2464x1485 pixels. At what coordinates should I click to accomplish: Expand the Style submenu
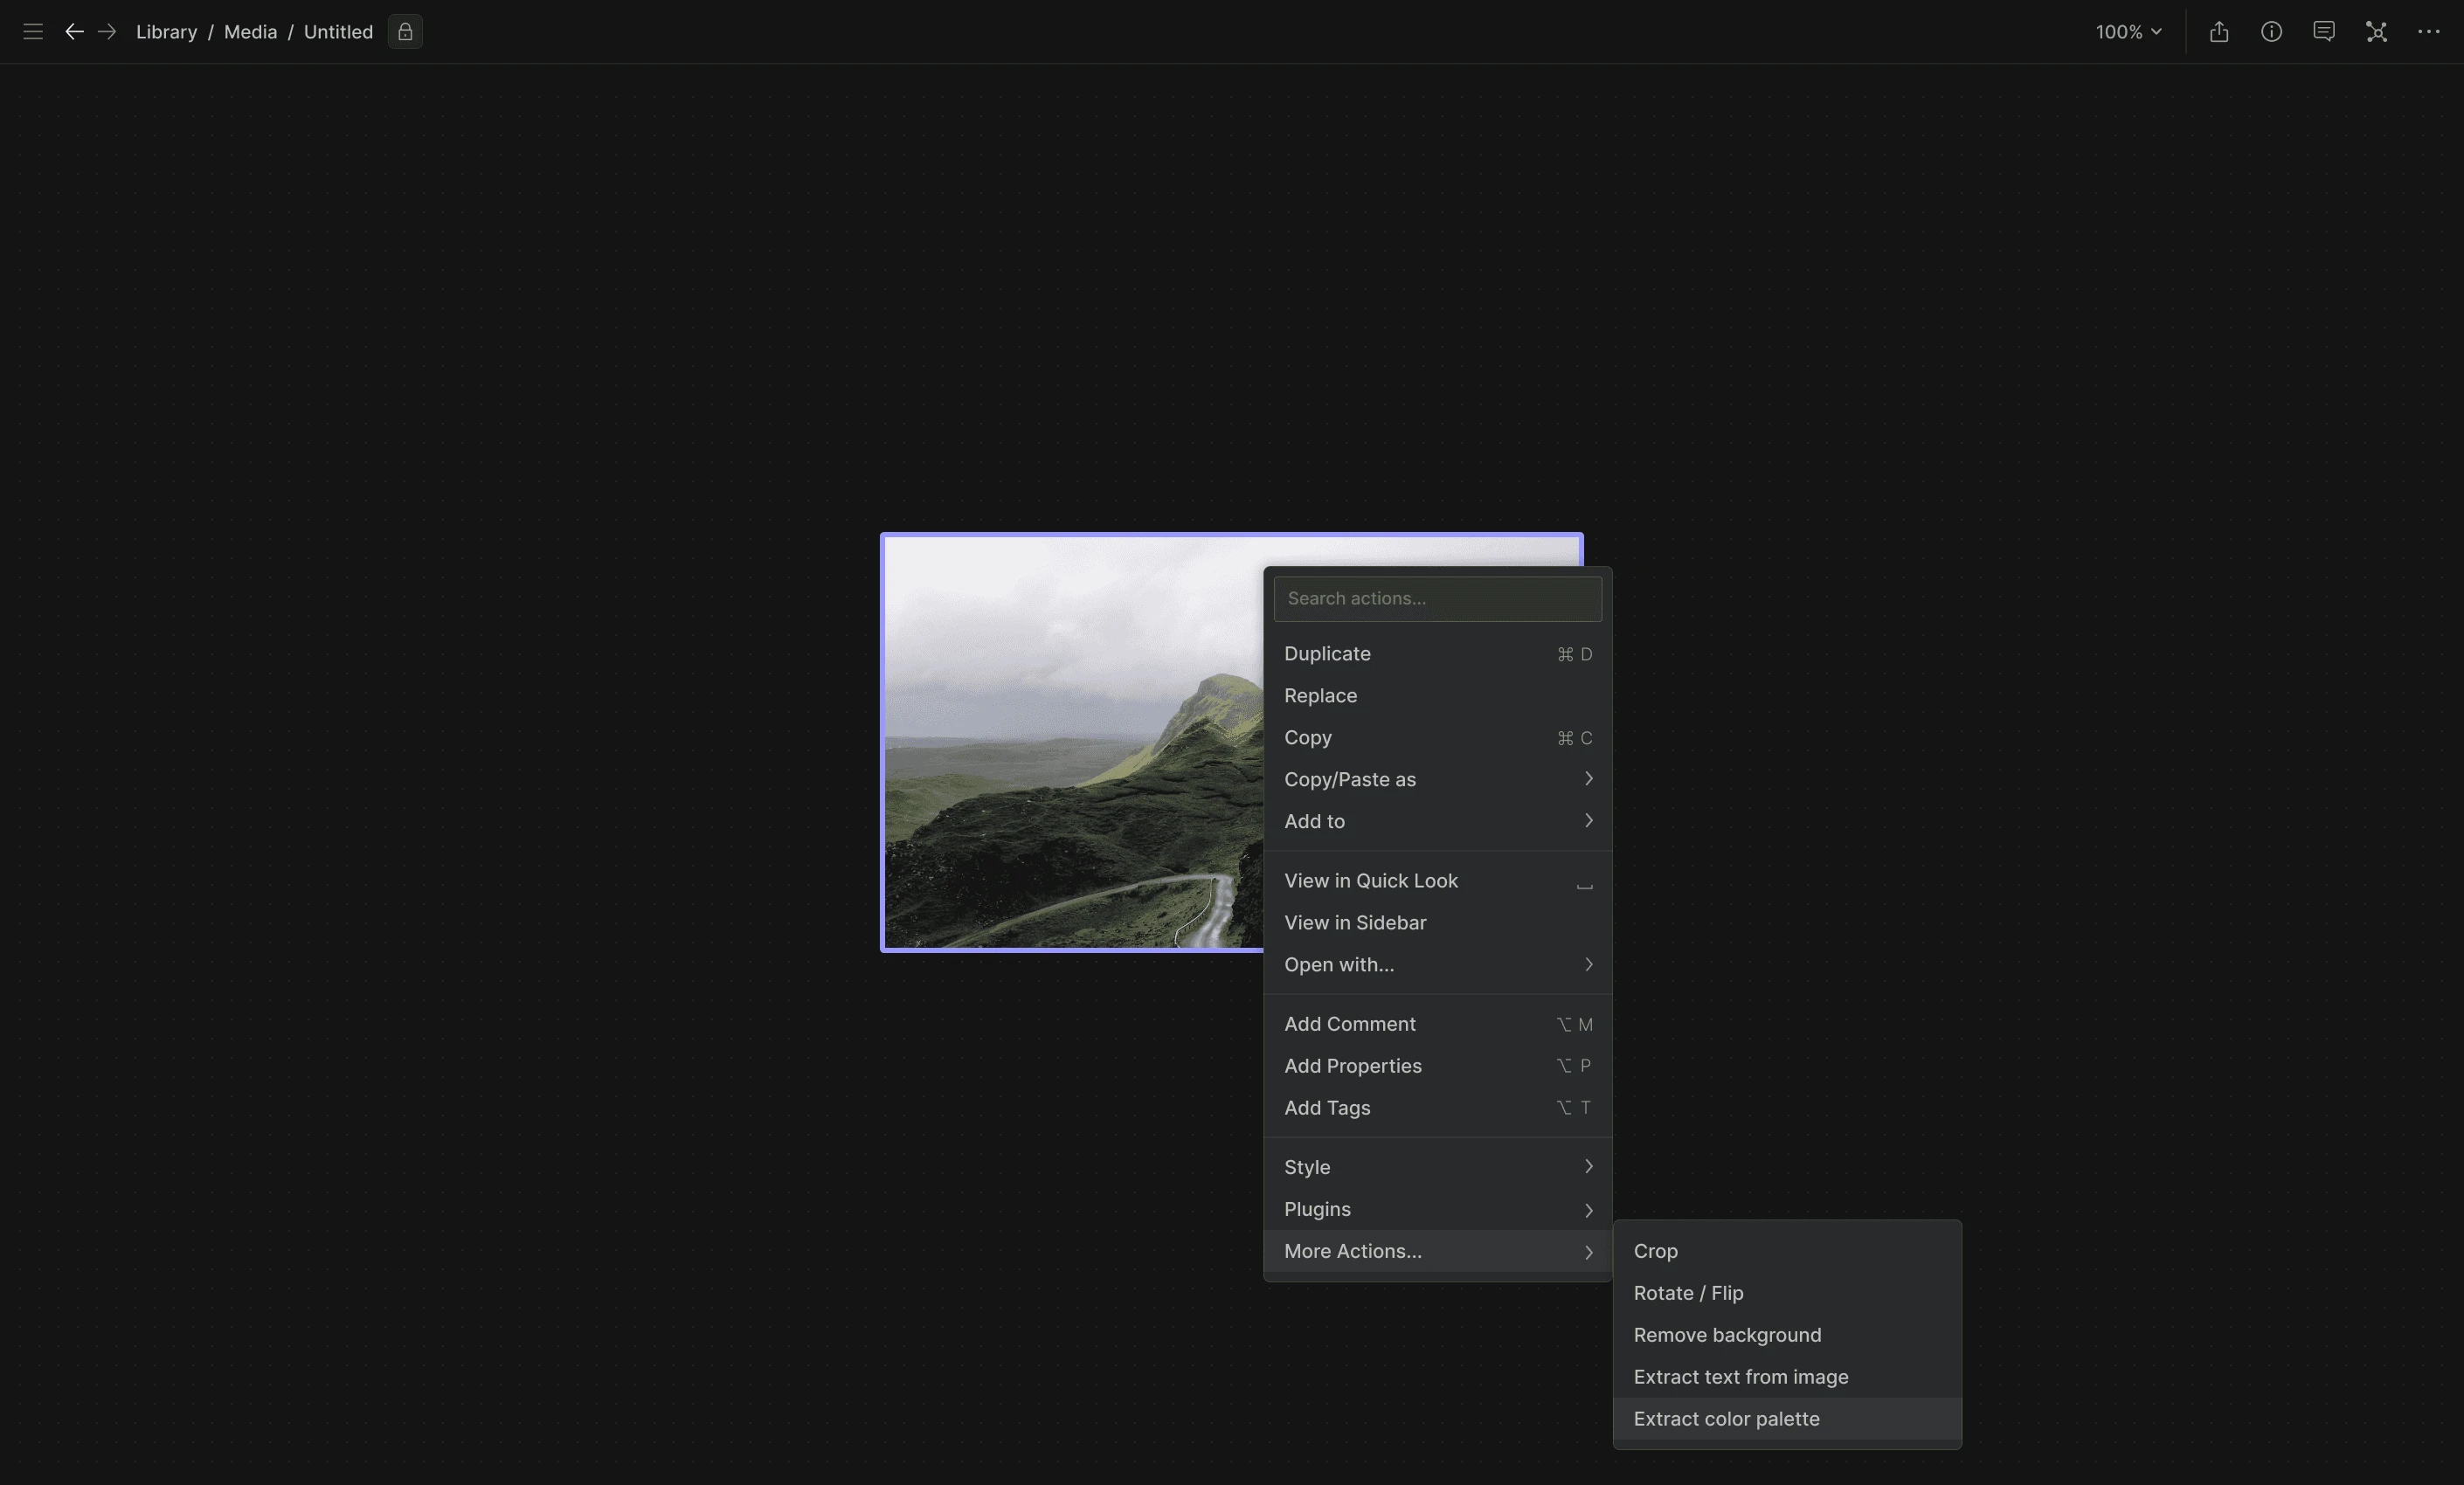(x=1437, y=1167)
